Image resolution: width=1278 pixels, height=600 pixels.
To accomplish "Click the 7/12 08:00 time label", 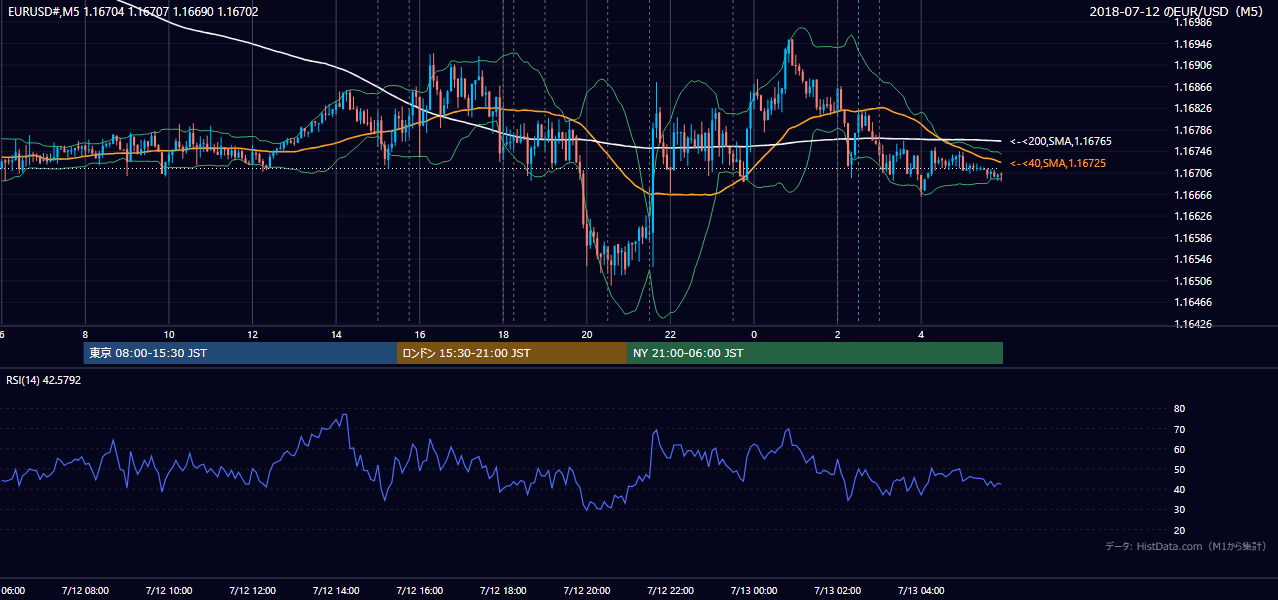I will click(84, 590).
